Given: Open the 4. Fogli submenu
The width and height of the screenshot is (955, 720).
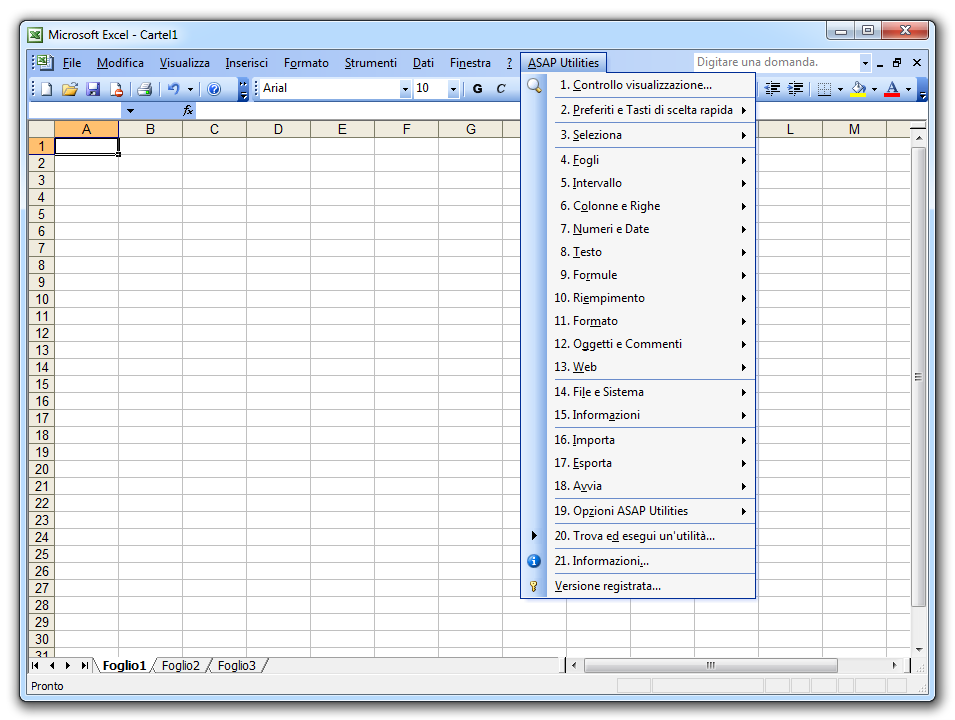Looking at the screenshot, I should pyautogui.click(x=638, y=160).
